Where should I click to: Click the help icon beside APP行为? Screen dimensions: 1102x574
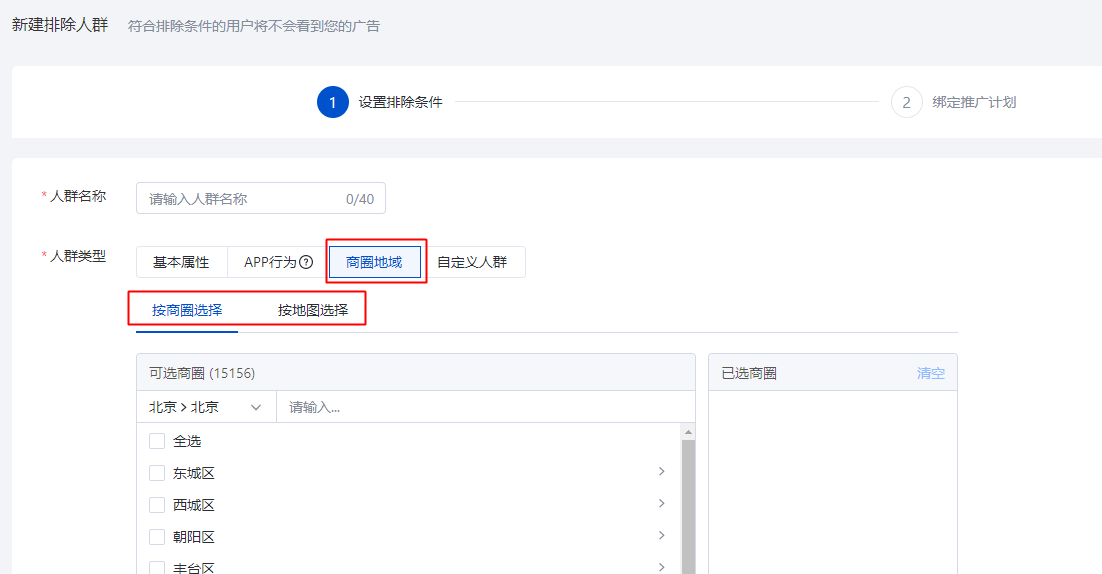pyautogui.click(x=306, y=263)
